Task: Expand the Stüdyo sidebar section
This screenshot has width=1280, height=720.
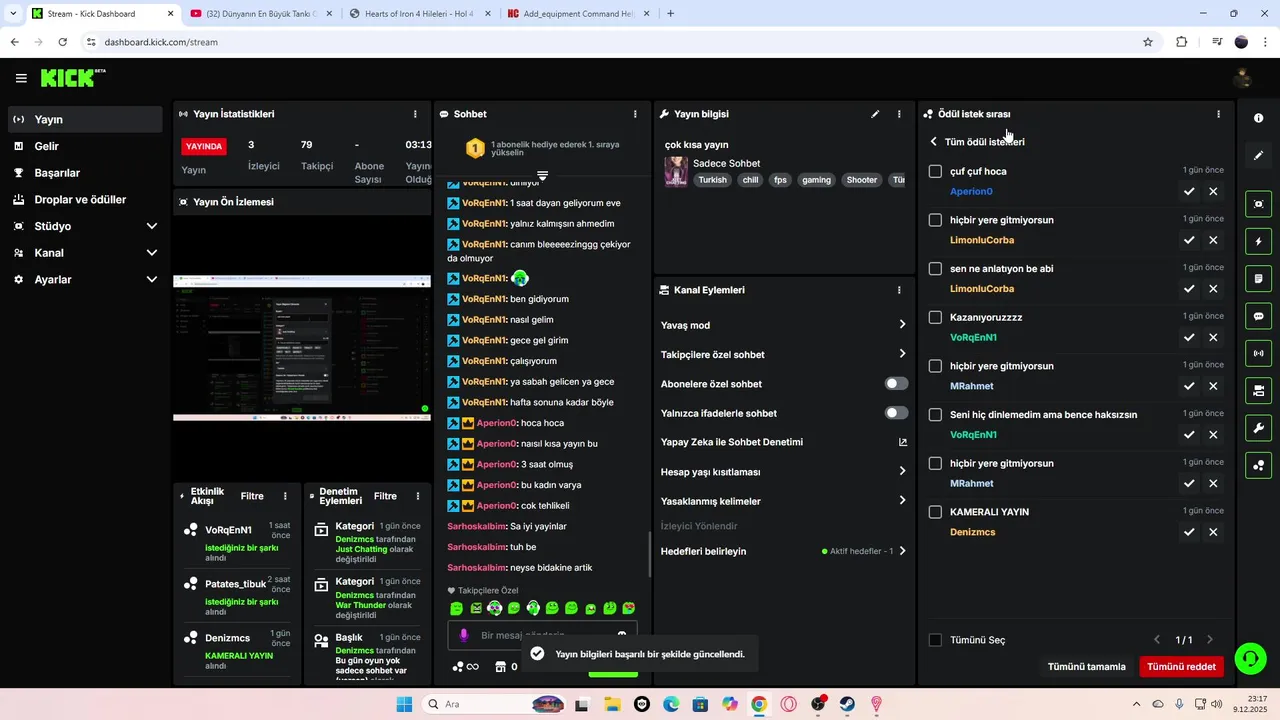Action: coord(152,226)
